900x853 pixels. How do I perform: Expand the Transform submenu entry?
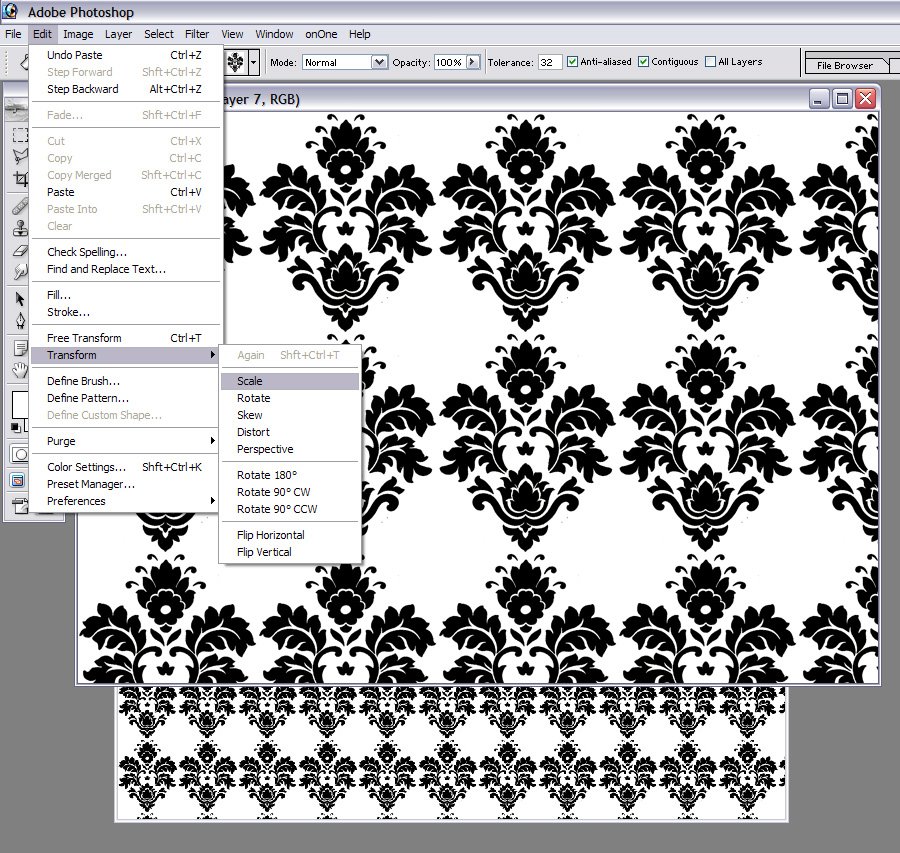125,355
